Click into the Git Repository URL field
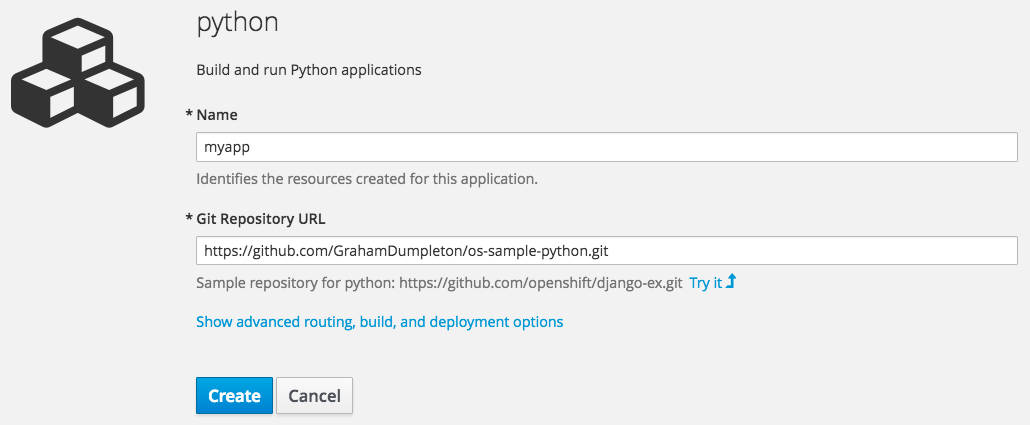This screenshot has width=1030, height=425. (x=606, y=250)
